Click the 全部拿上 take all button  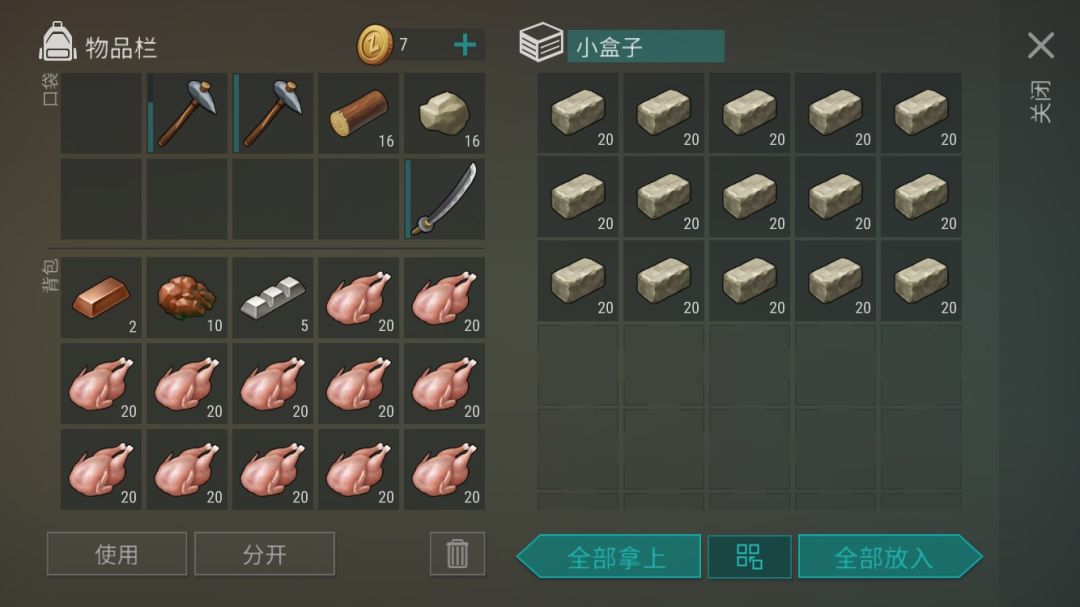(x=609, y=557)
